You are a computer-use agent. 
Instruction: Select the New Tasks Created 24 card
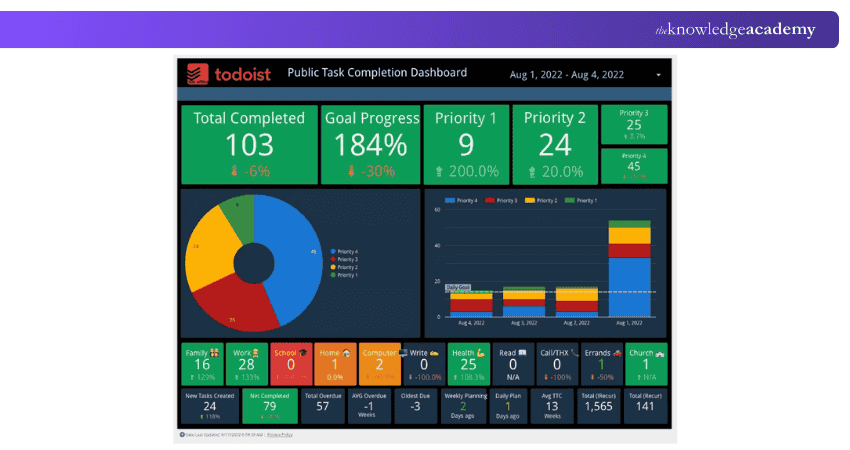click(210, 406)
